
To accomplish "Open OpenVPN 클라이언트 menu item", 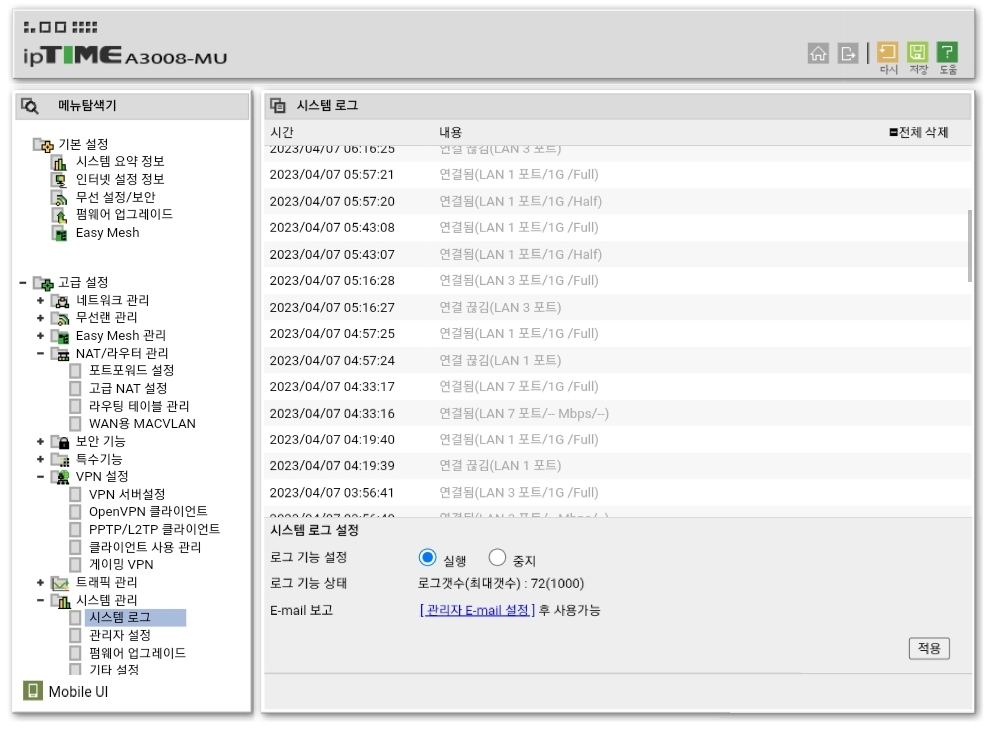I will 148,512.
